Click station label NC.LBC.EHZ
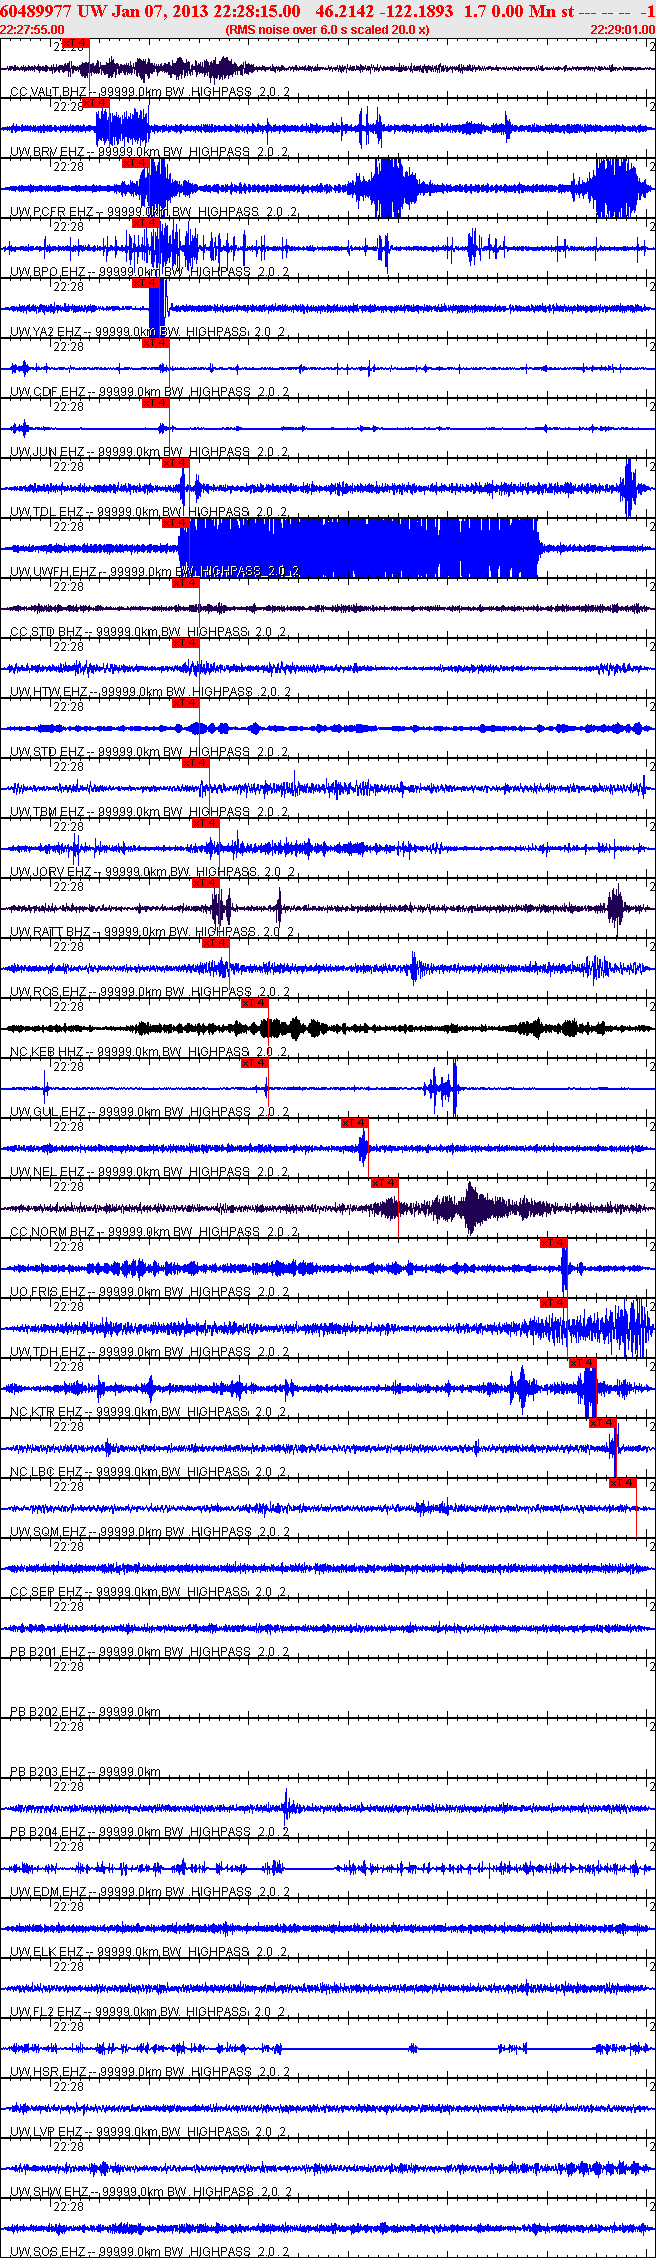 coord(47,1472)
